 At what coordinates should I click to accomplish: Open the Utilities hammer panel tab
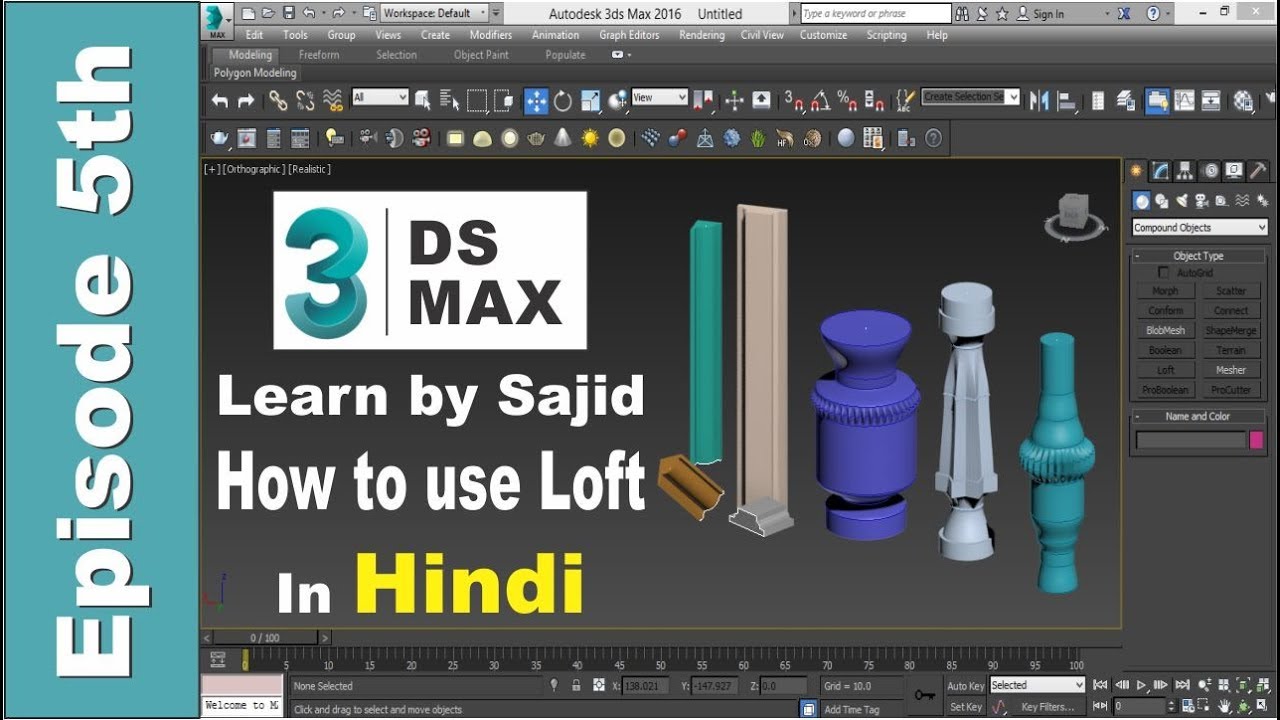click(x=1258, y=170)
